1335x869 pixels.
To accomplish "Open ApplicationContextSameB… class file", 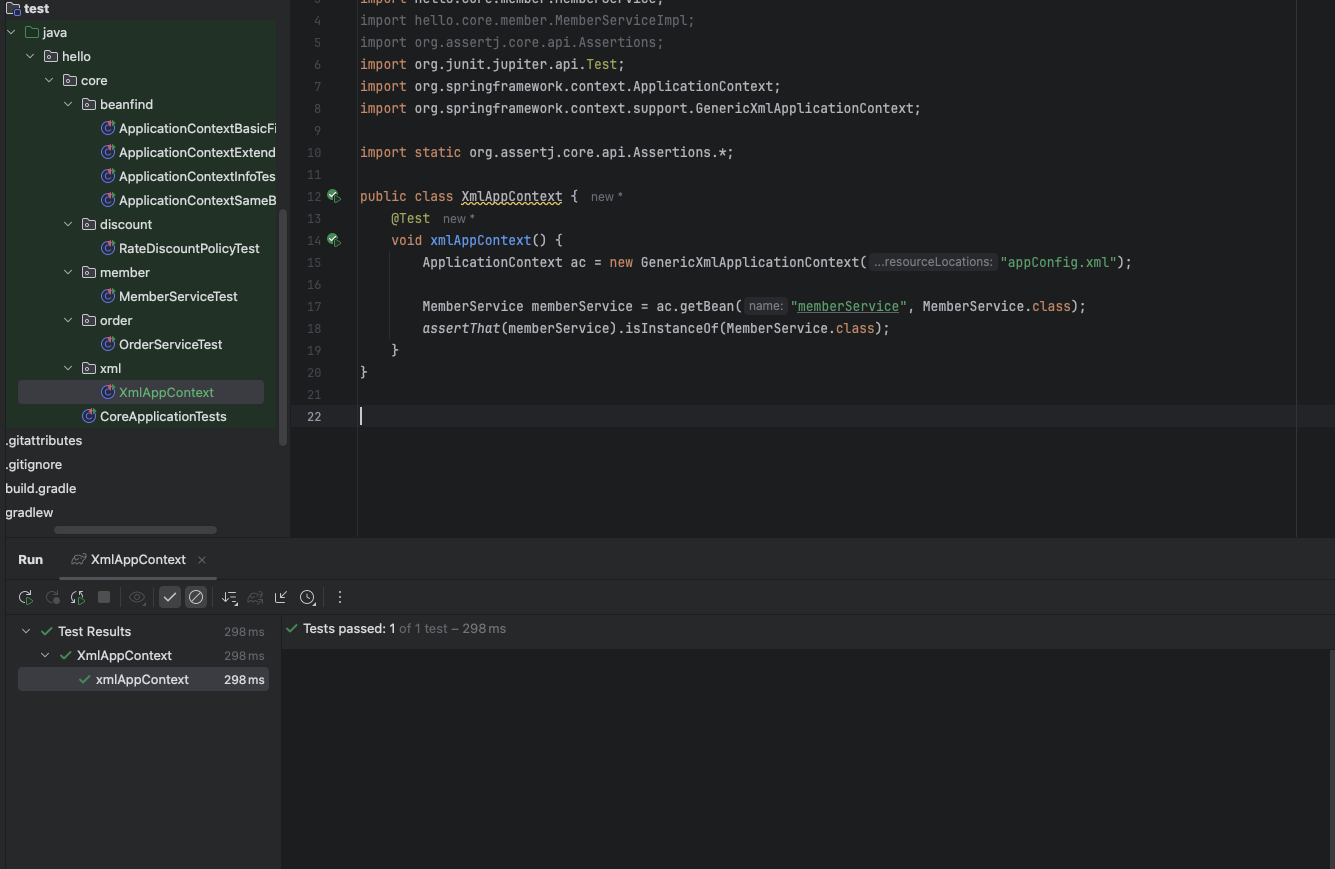I will [x=197, y=201].
